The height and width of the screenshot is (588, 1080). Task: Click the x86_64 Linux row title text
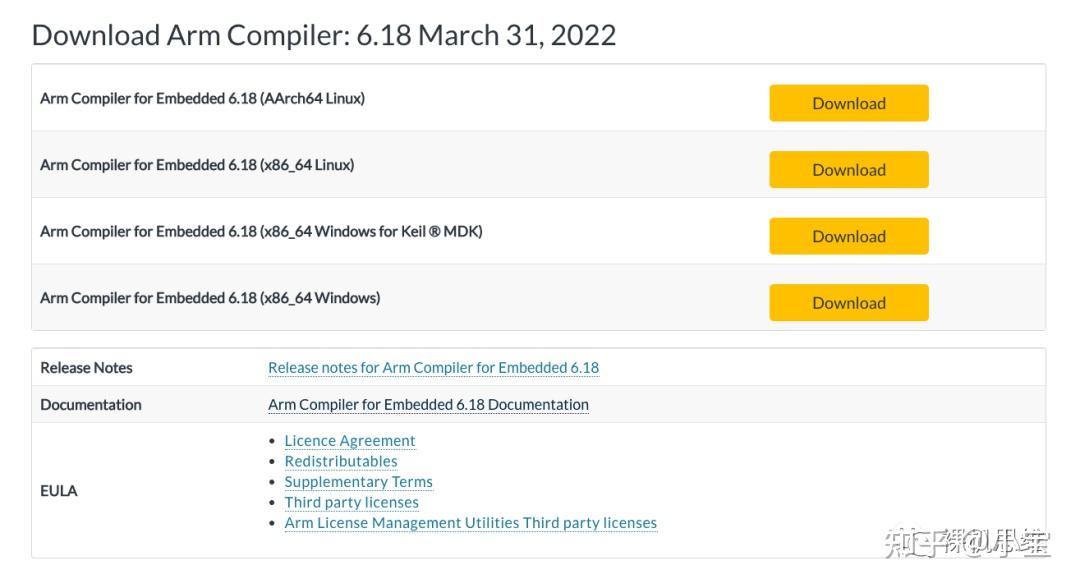point(197,165)
